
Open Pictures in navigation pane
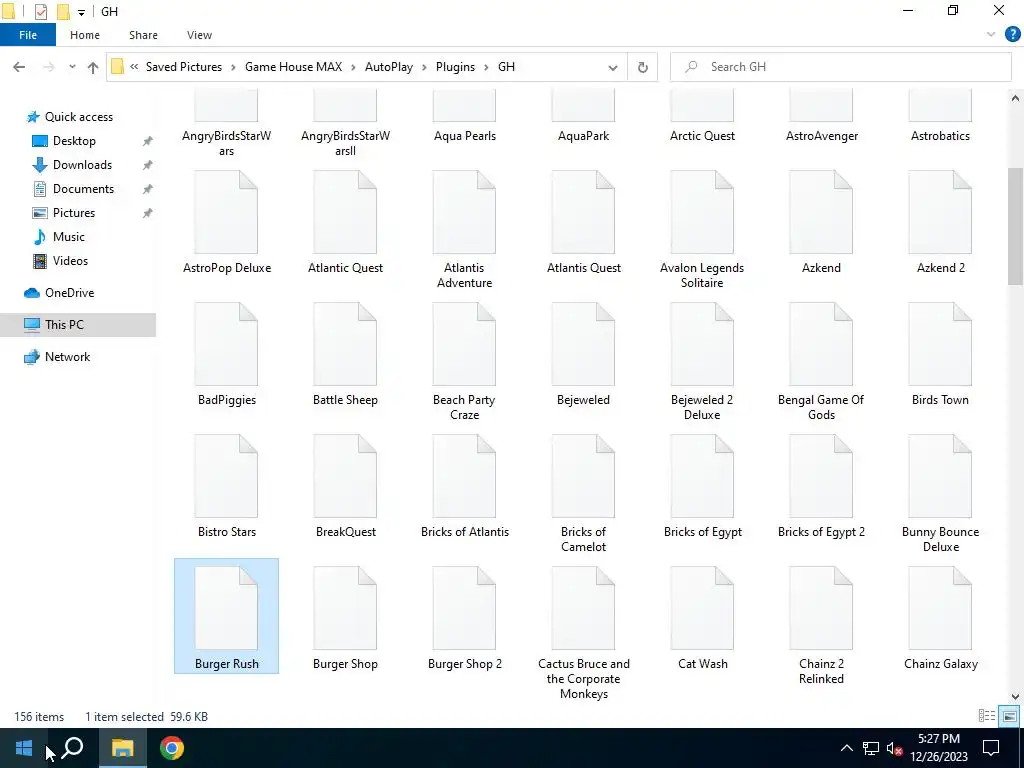[x=74, y=213]
